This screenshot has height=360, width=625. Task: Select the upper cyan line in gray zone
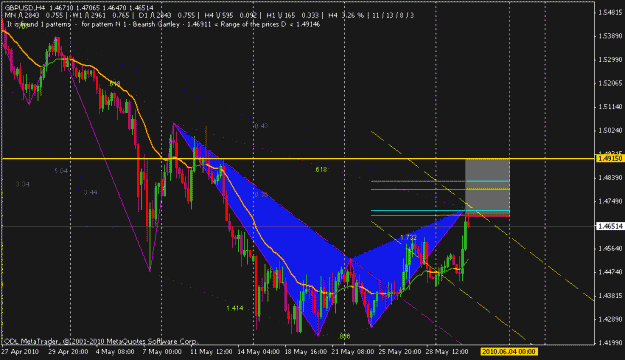pyautogui.click(x=440, y=181)
